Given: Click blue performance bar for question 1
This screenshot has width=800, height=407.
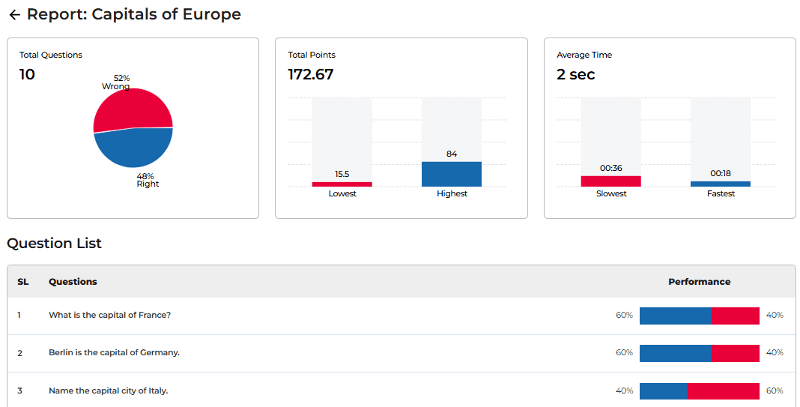Looking at the screenshot, I should tap(675, 315).
